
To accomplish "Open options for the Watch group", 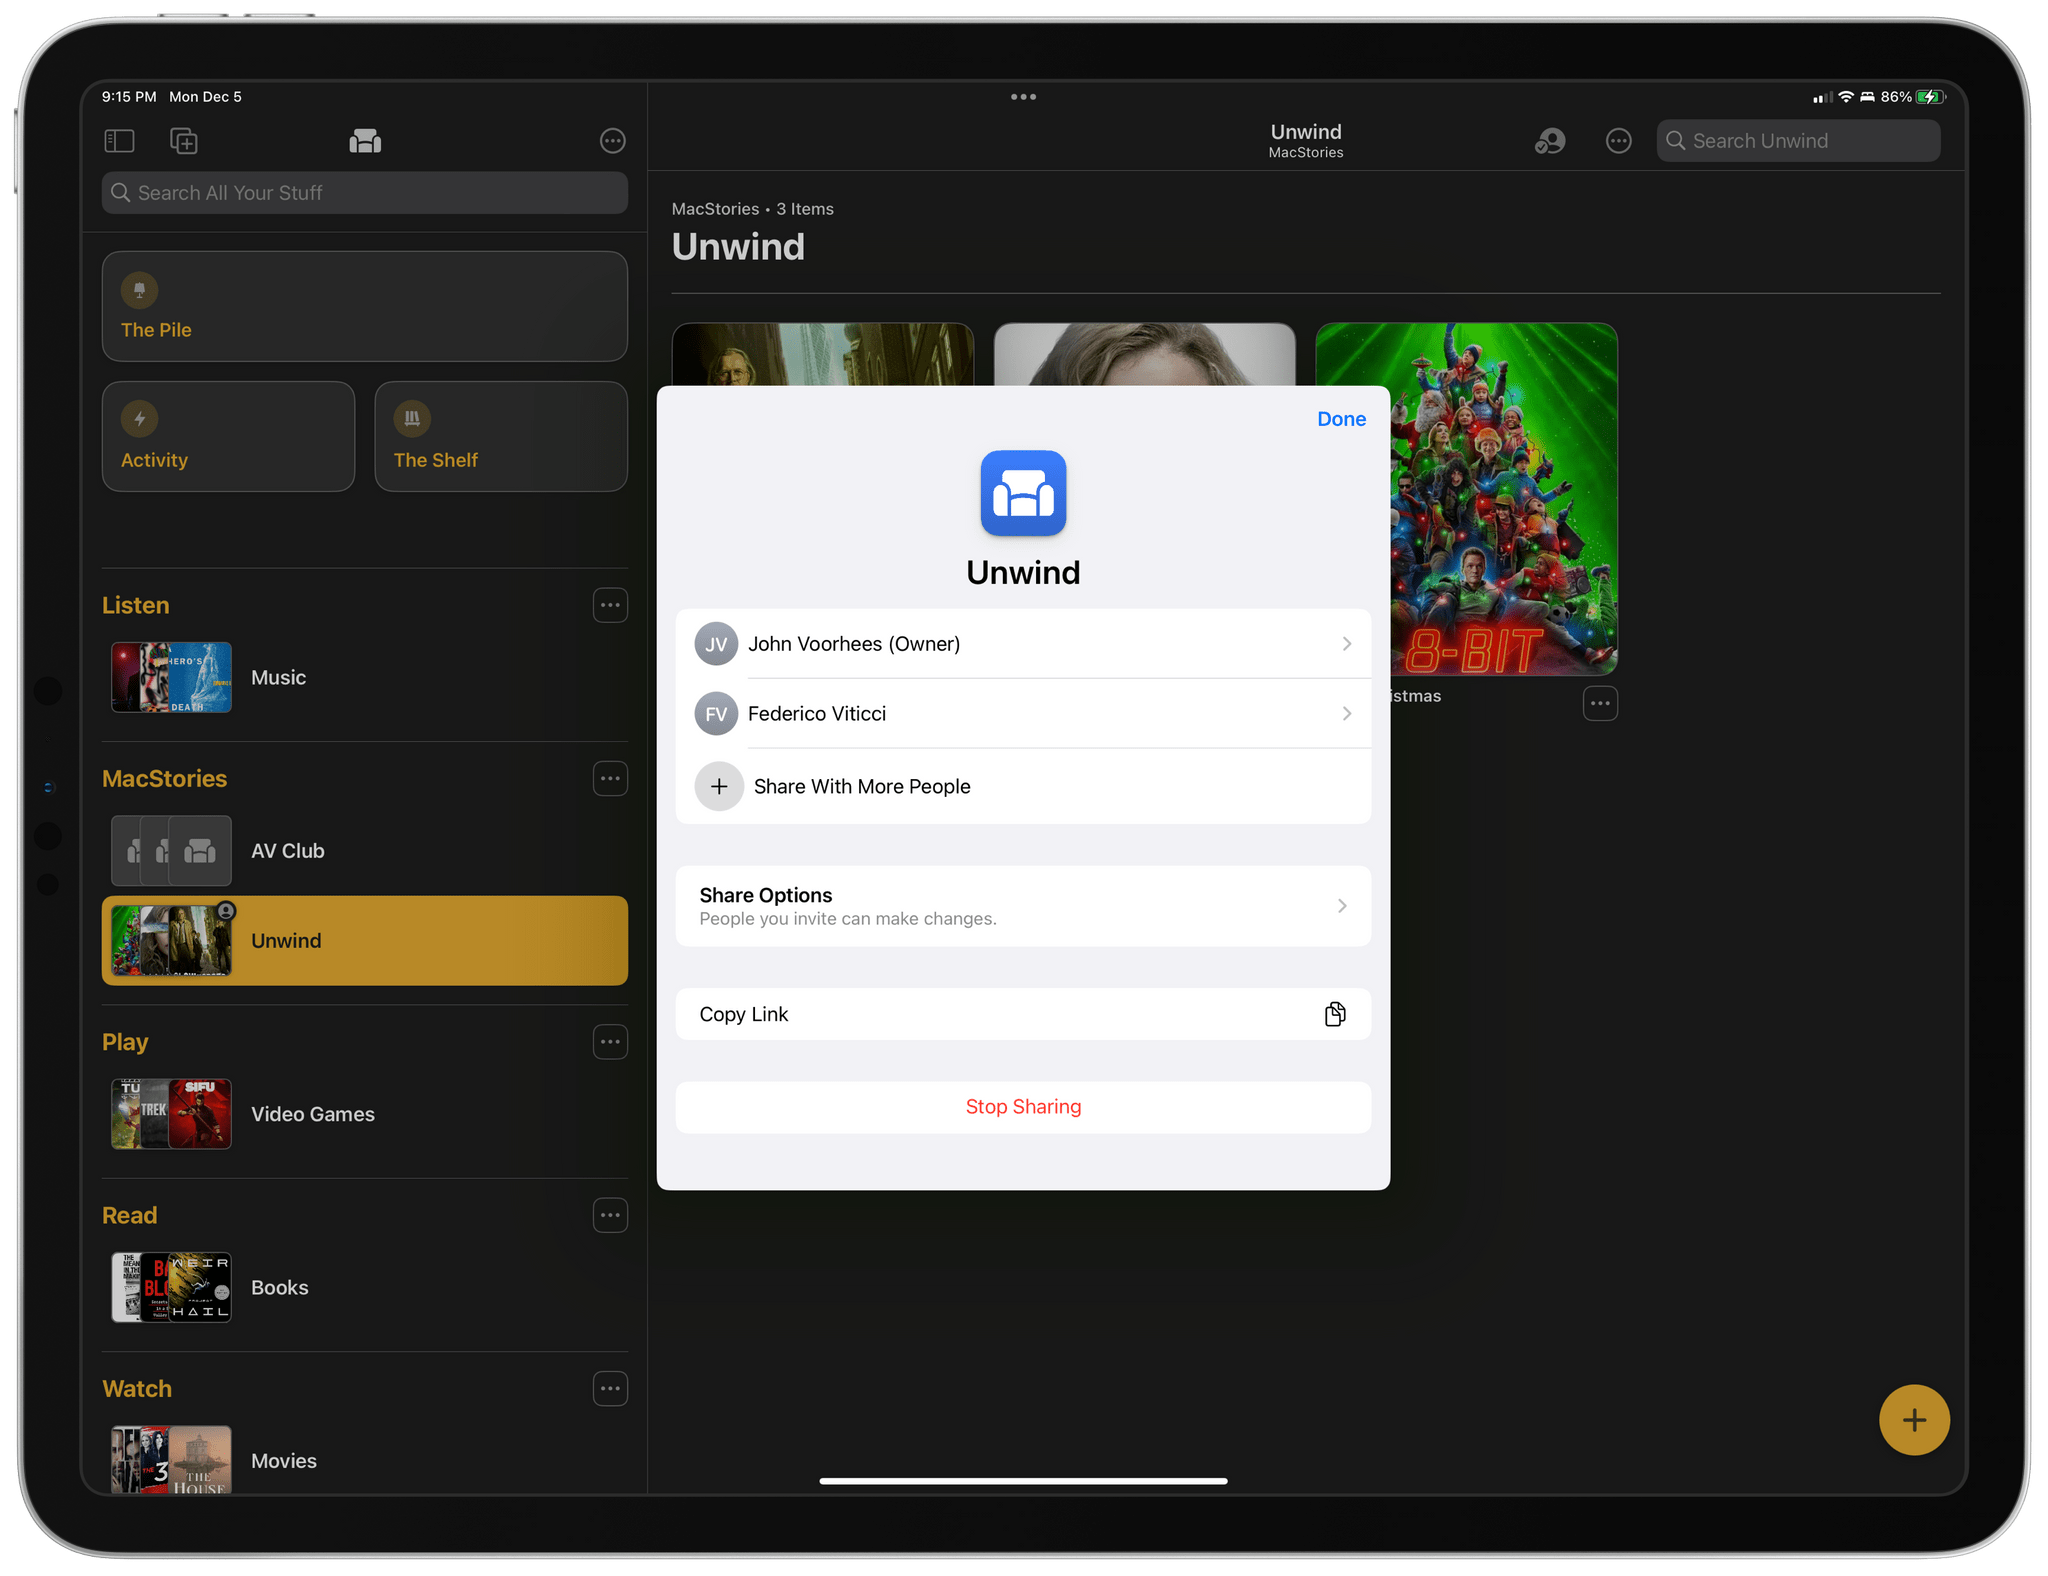I will coord(610,1388).
